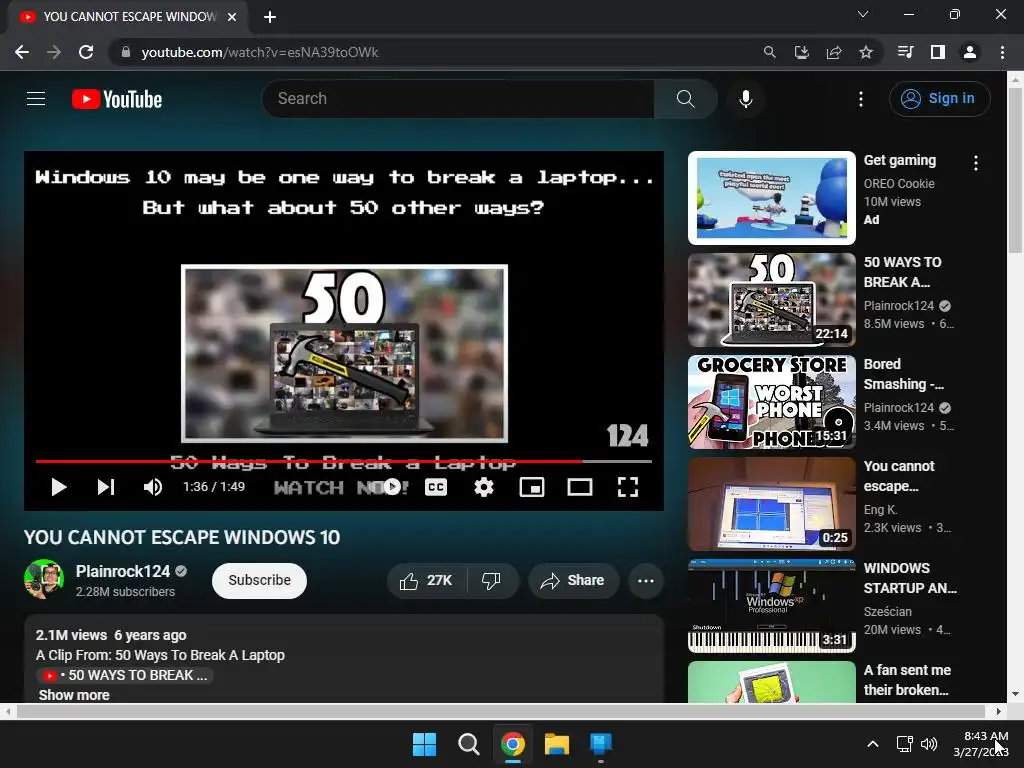Open Chrome zoom magnifier icon in address bar
The width and height of the screenshot is (1024, 768).
click(x=769, y=52)
